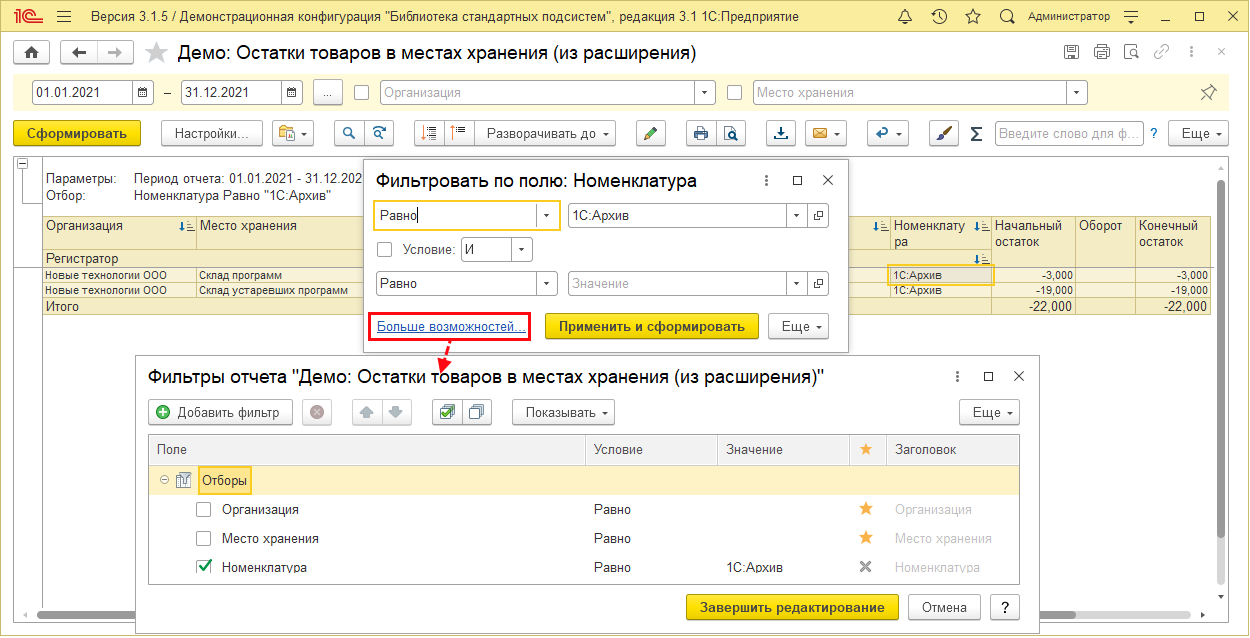Toggle cross mark for Номенклатура filter row
The width and height of the screenshot is (1250, 638).
(x=866, y=567)
